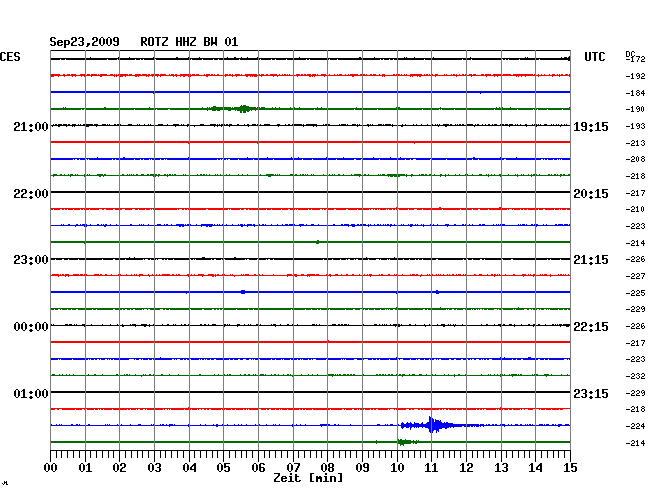Click the 23:15 UTC time label
Viewport: 650px width, 494px height.
pos(591,393)
